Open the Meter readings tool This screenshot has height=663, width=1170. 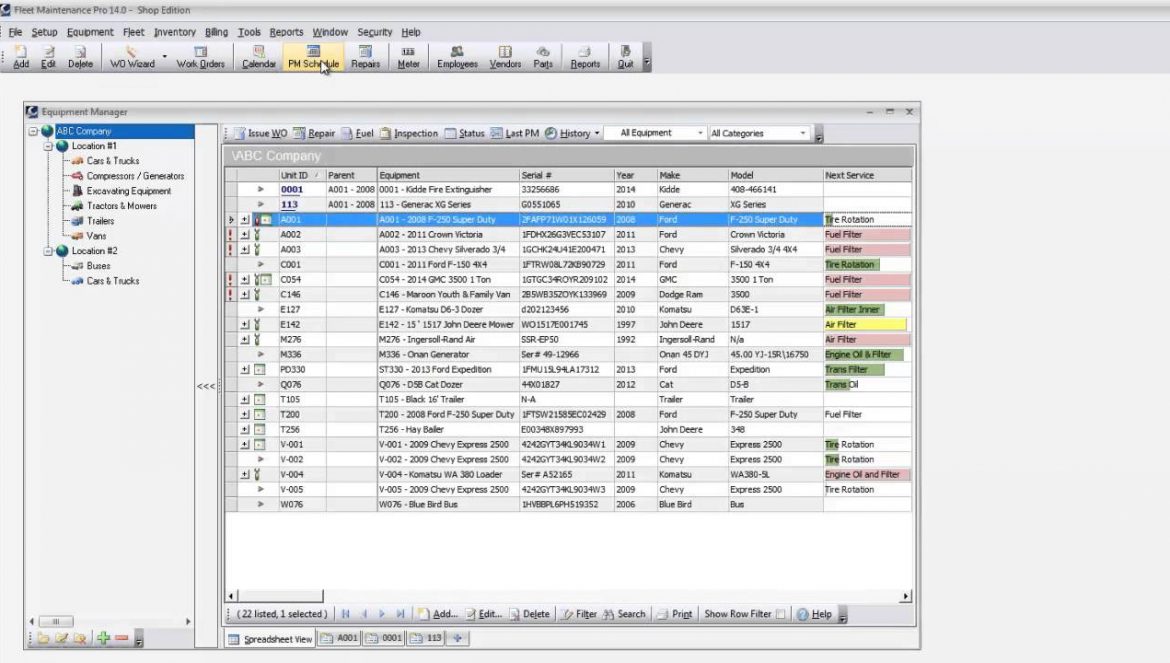(408, 57)
